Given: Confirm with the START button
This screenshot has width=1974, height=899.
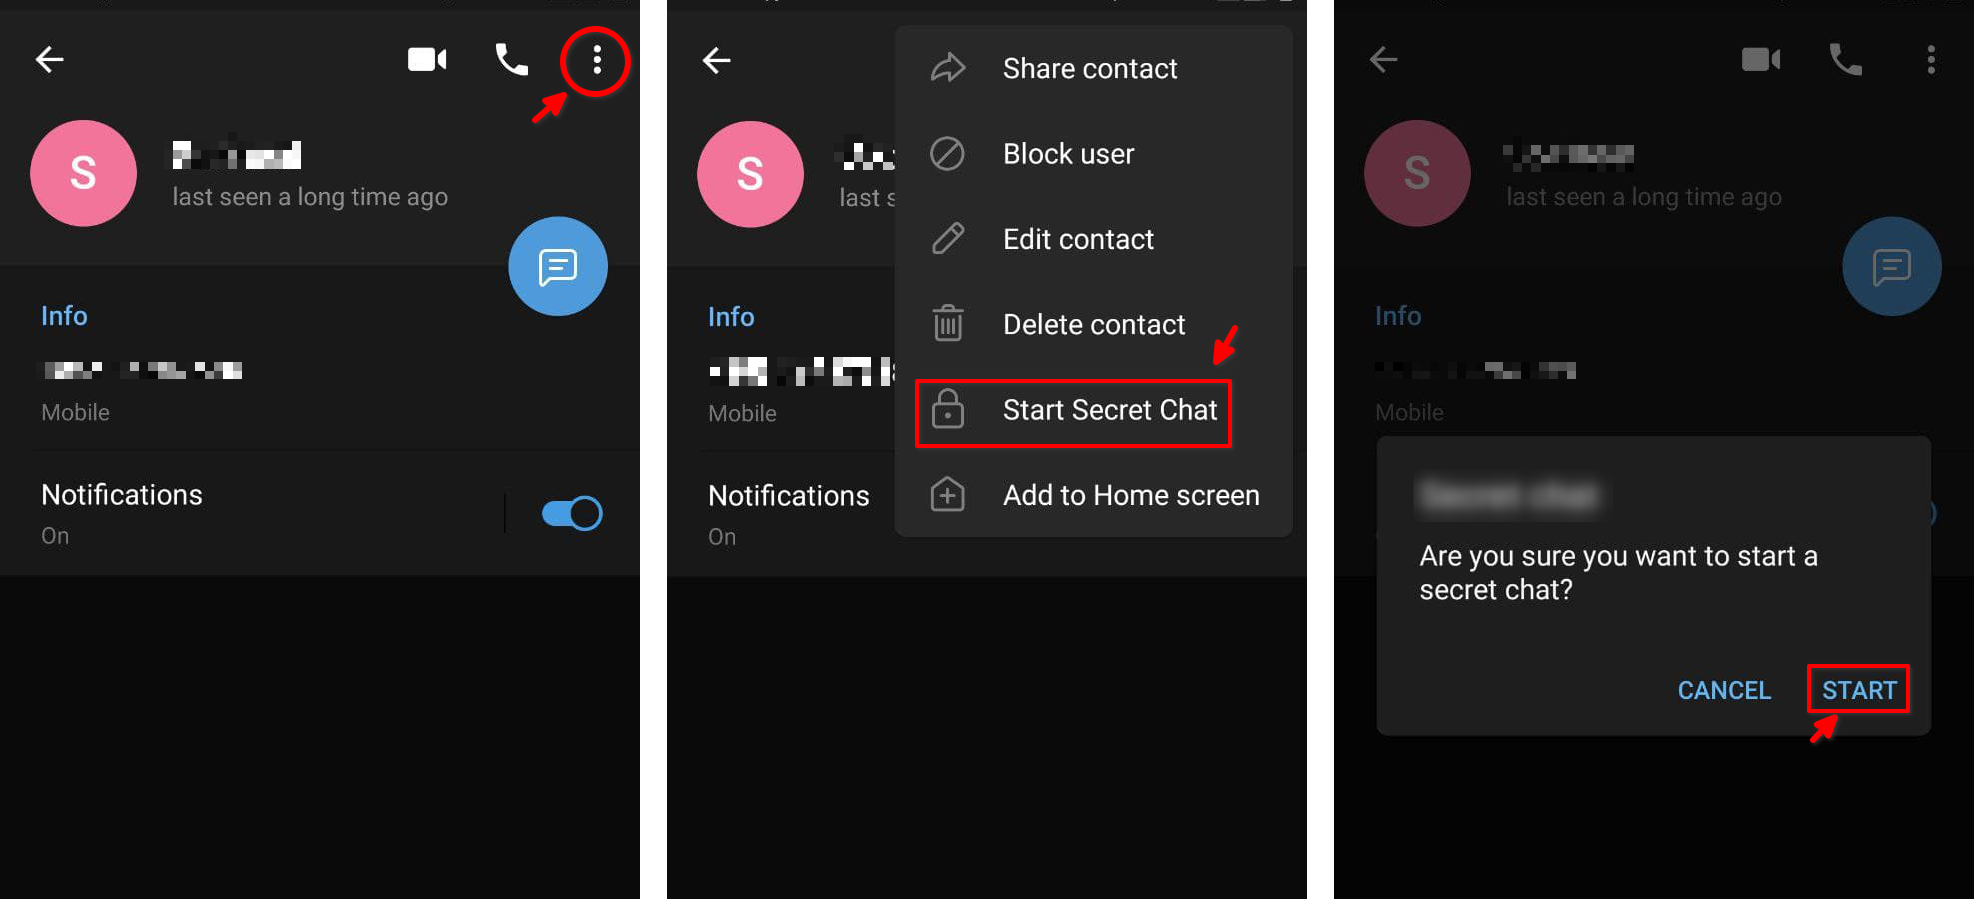Looking at the screenshot, I should click(x=1859, y=690).
